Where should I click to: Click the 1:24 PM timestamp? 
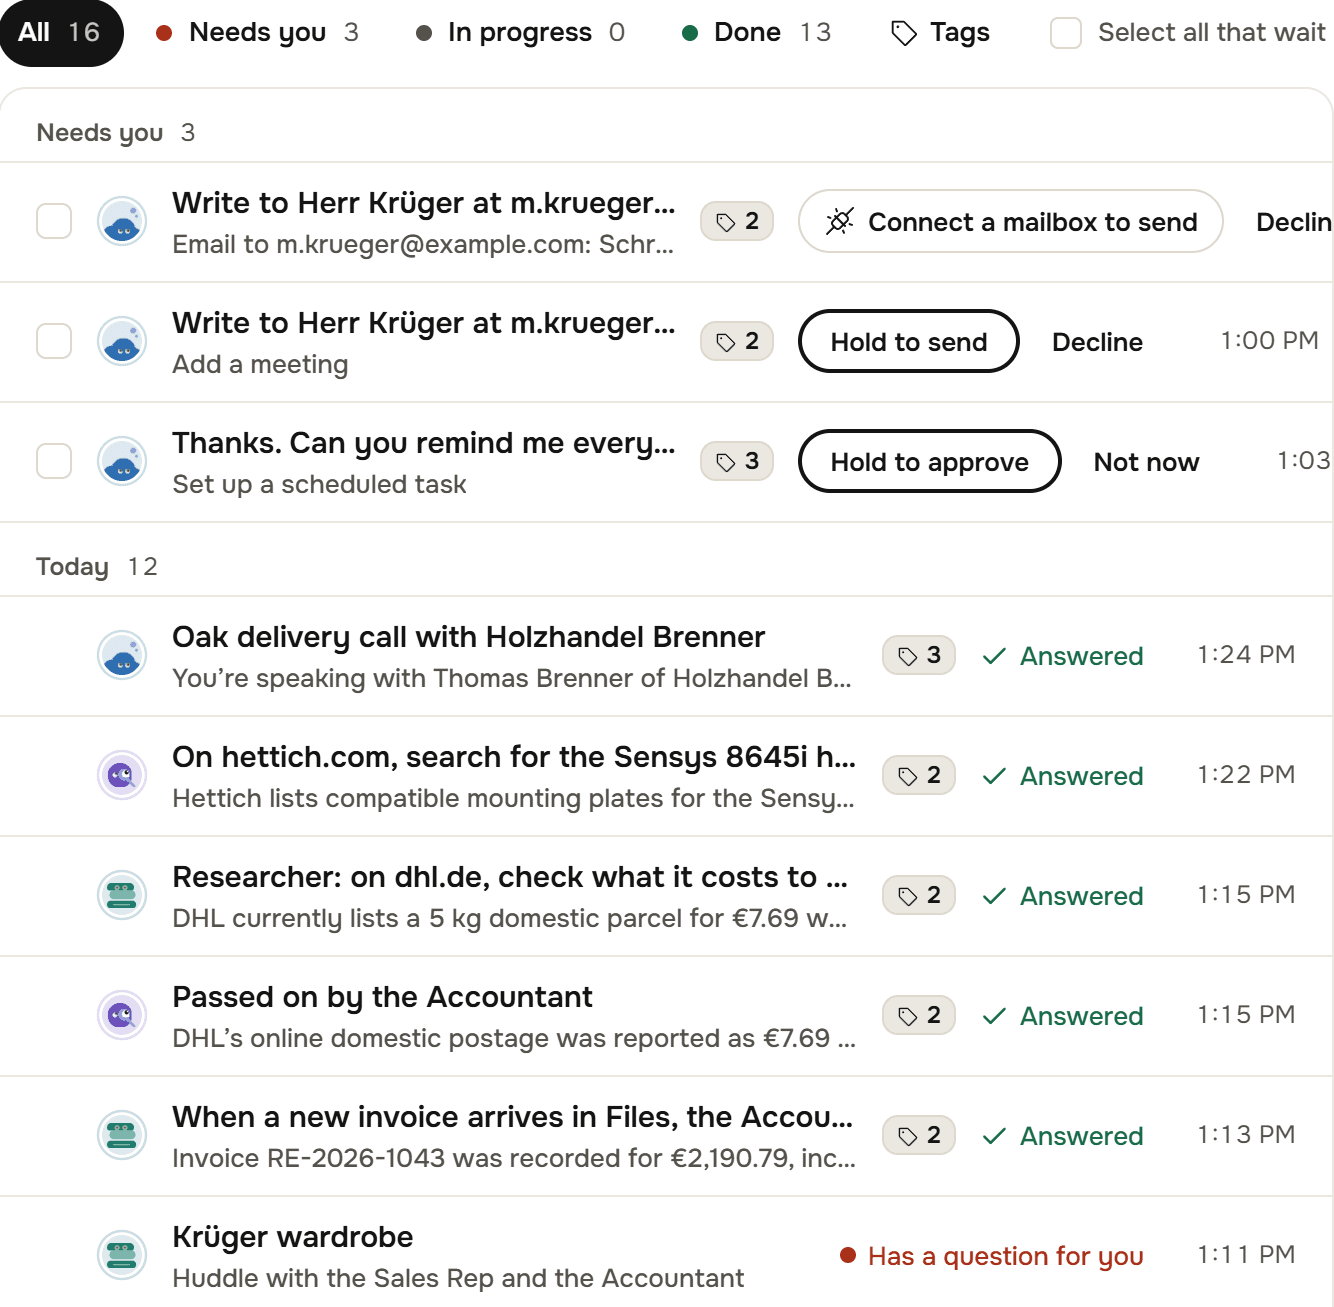[x=1246, y=655]
